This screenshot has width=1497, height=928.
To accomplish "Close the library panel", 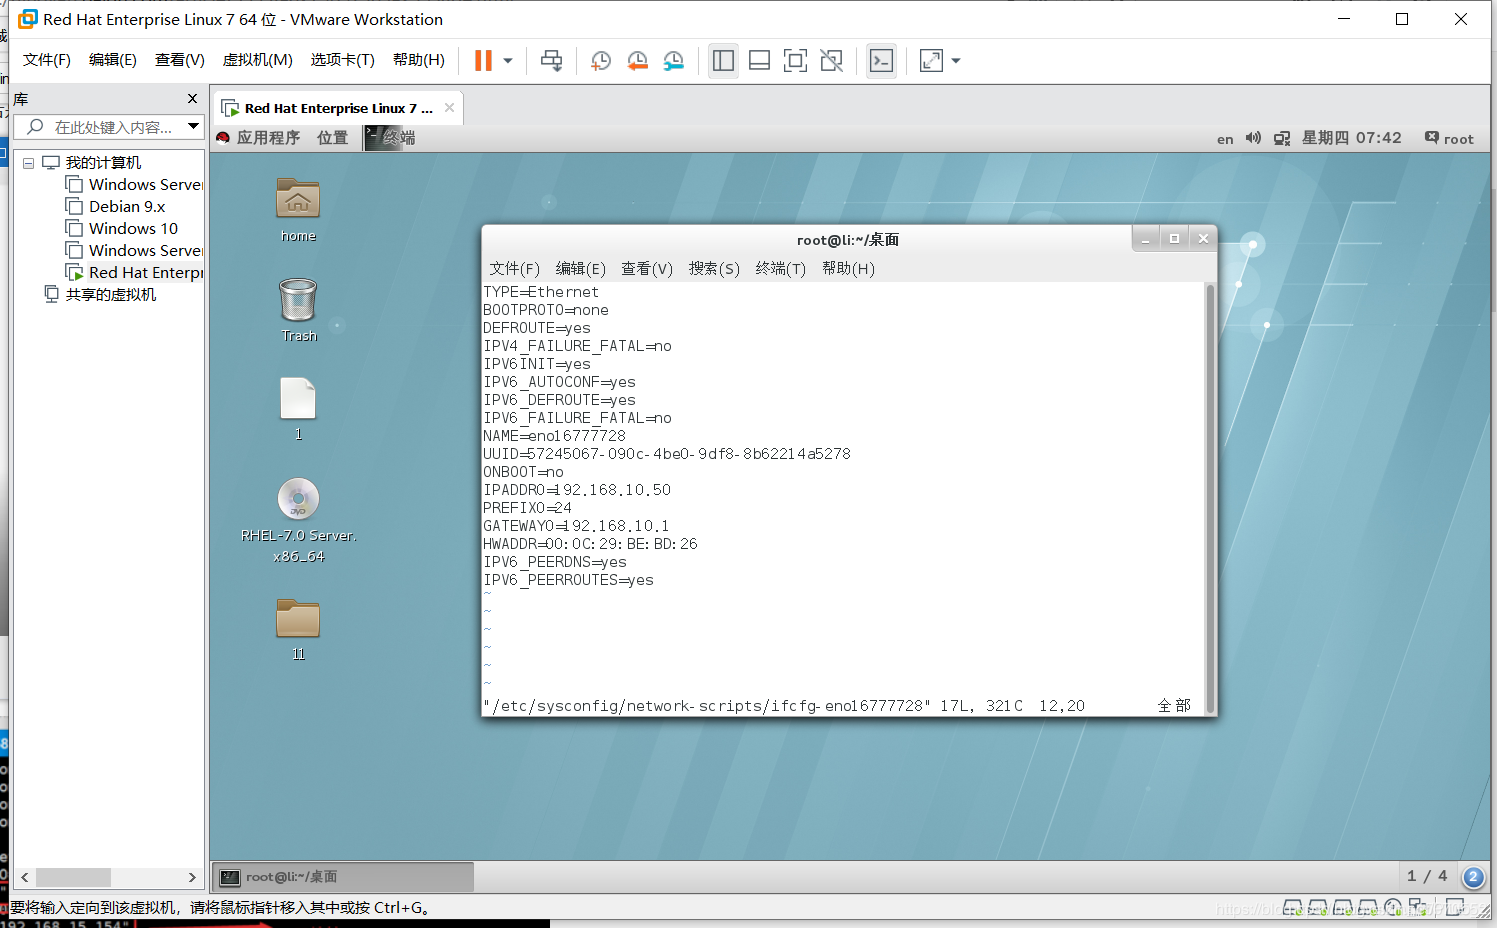I will tap(192, 98).
